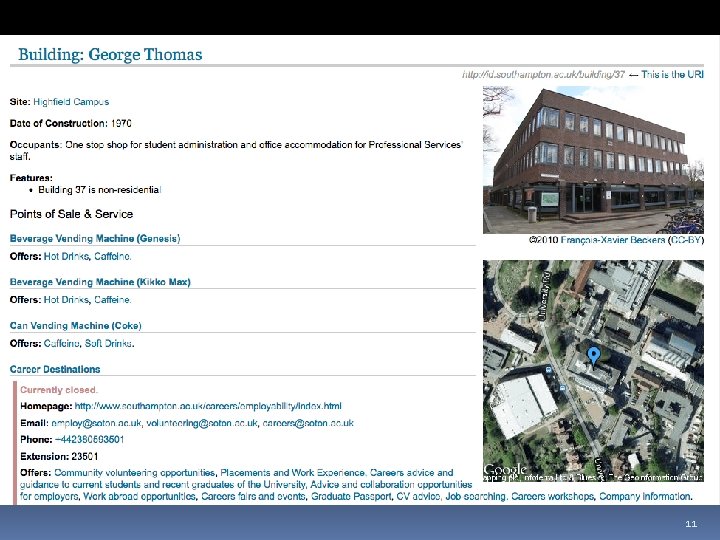The height and width of the screenshot is (540, 720).
Task: Open the Highfield Campus site link
Action: 71,101
